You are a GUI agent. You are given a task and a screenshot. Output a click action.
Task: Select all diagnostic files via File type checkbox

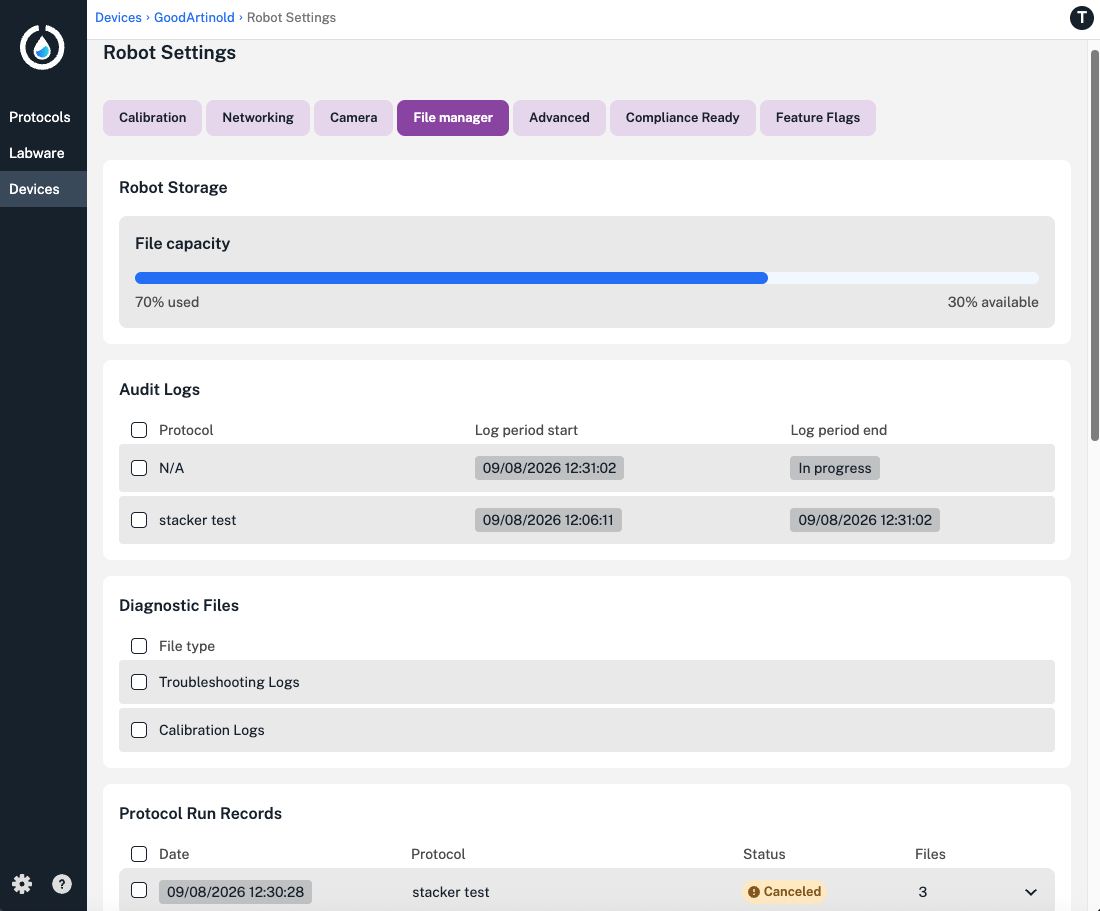139,646
